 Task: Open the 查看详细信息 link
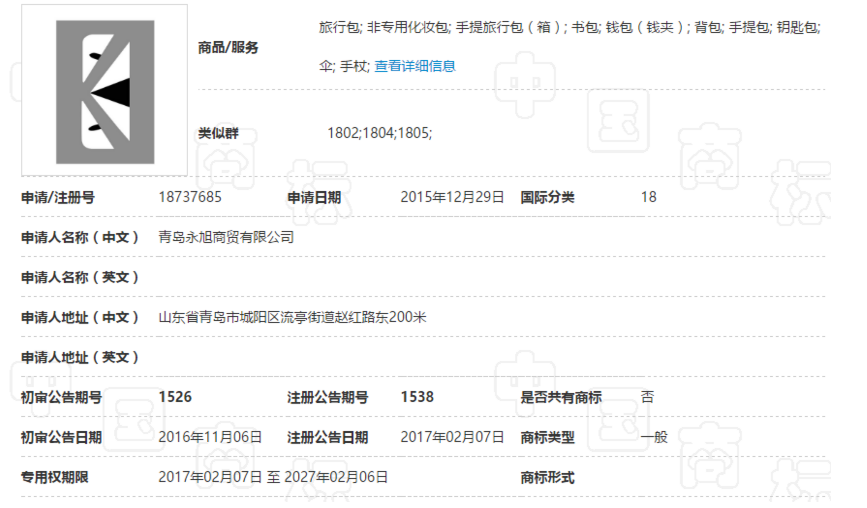click(415, 66)
